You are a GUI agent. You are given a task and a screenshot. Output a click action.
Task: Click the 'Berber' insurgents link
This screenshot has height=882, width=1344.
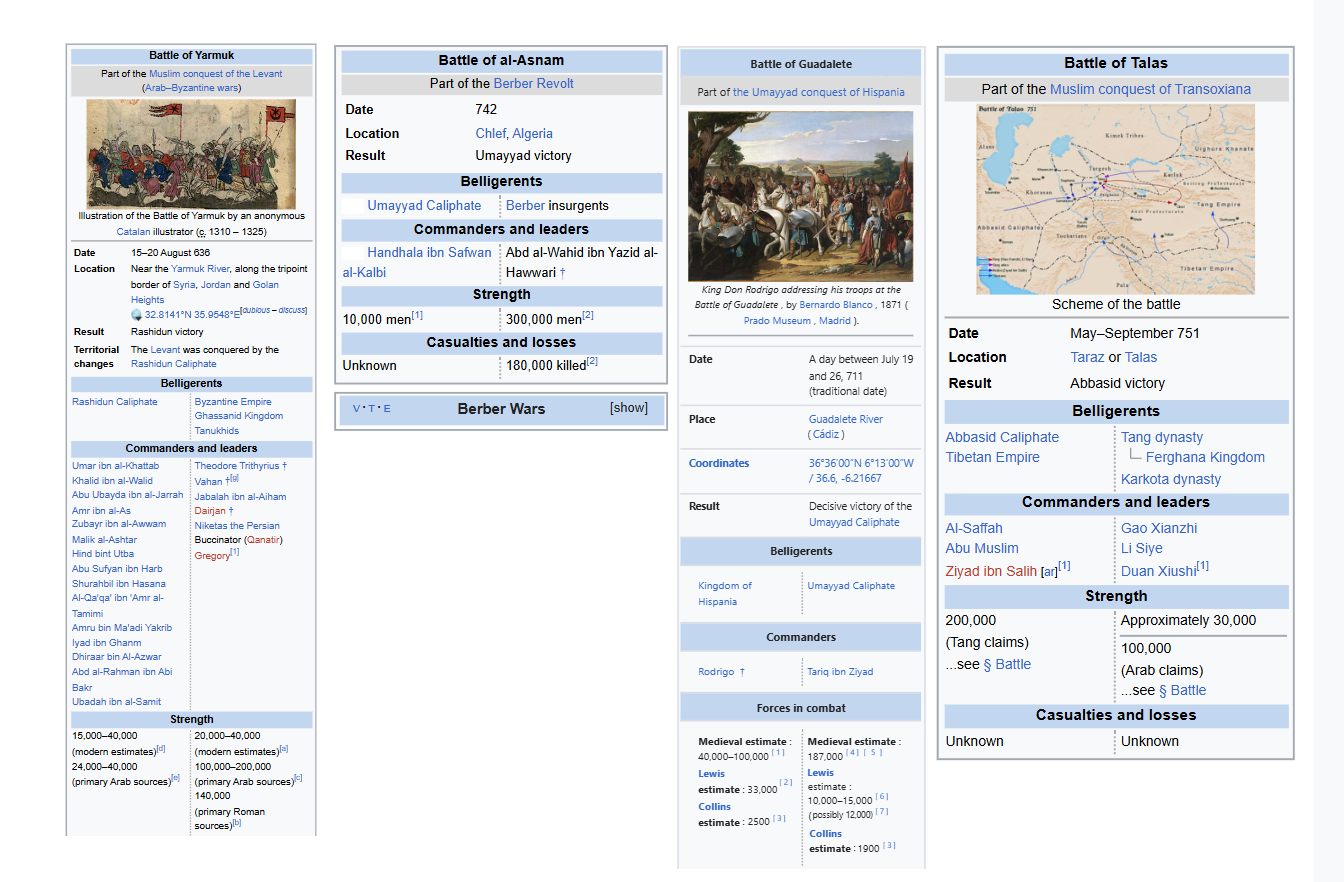point(526,206)
